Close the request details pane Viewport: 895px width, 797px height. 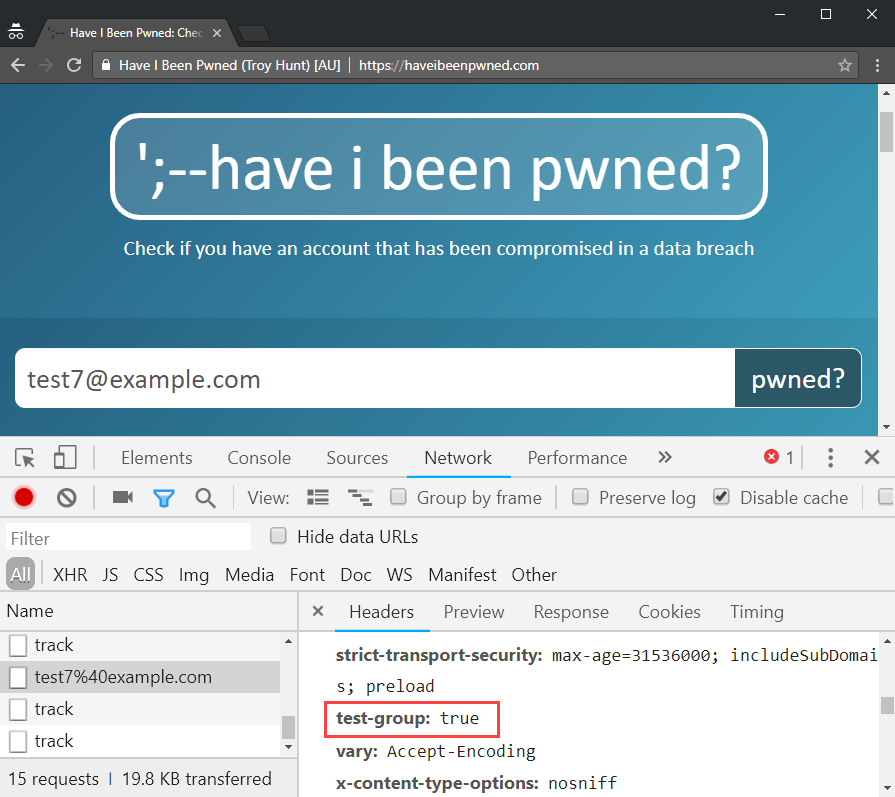(x=318, y=611)
